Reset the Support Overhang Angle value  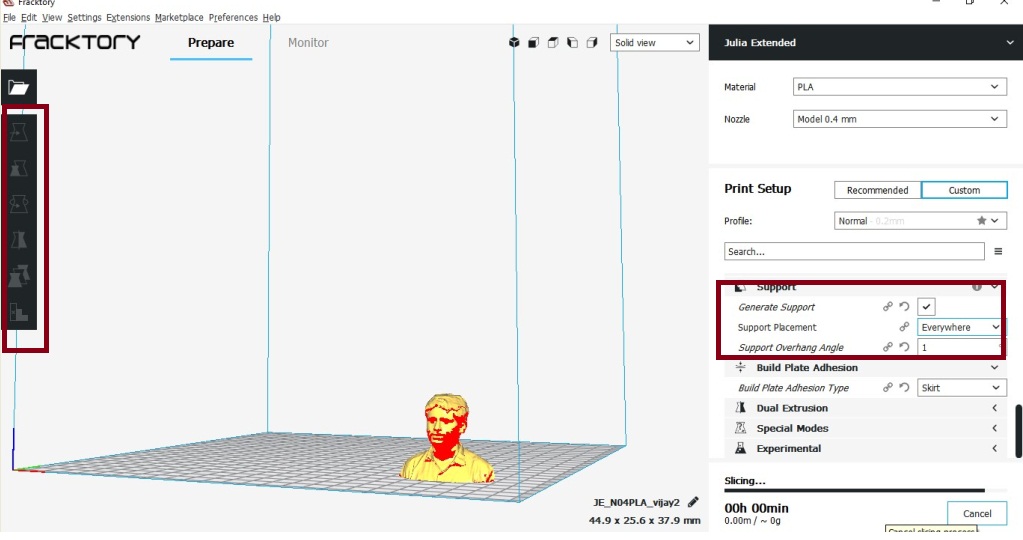[904, 347]
